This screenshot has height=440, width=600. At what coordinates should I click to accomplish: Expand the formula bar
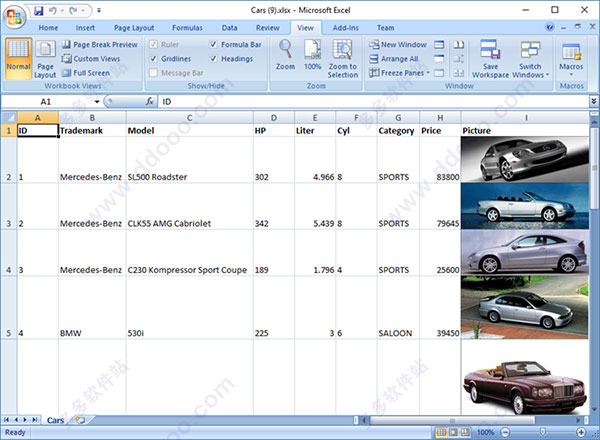point(593,101)
